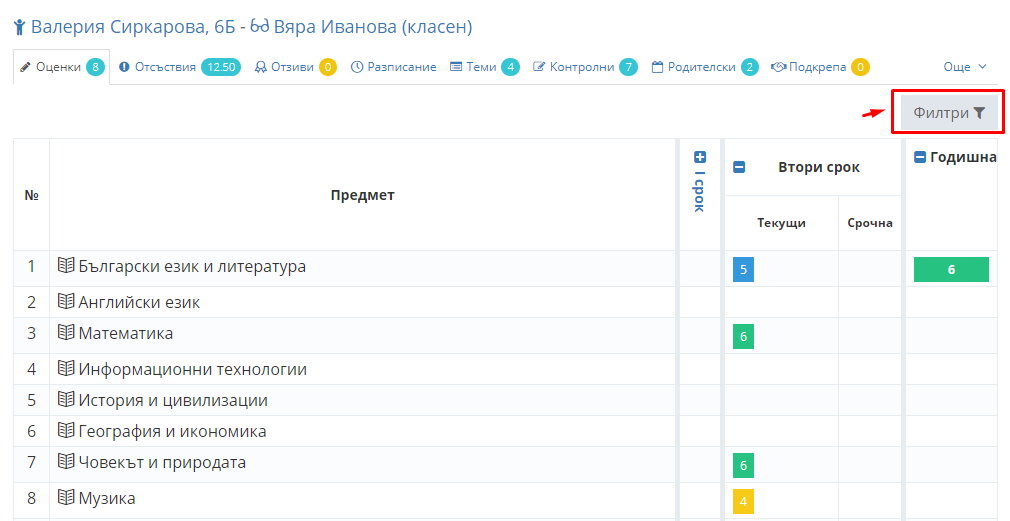This screenshot has height=521, width=1010.
Task: Open the Разписание tab
Action: pos(394,67)
